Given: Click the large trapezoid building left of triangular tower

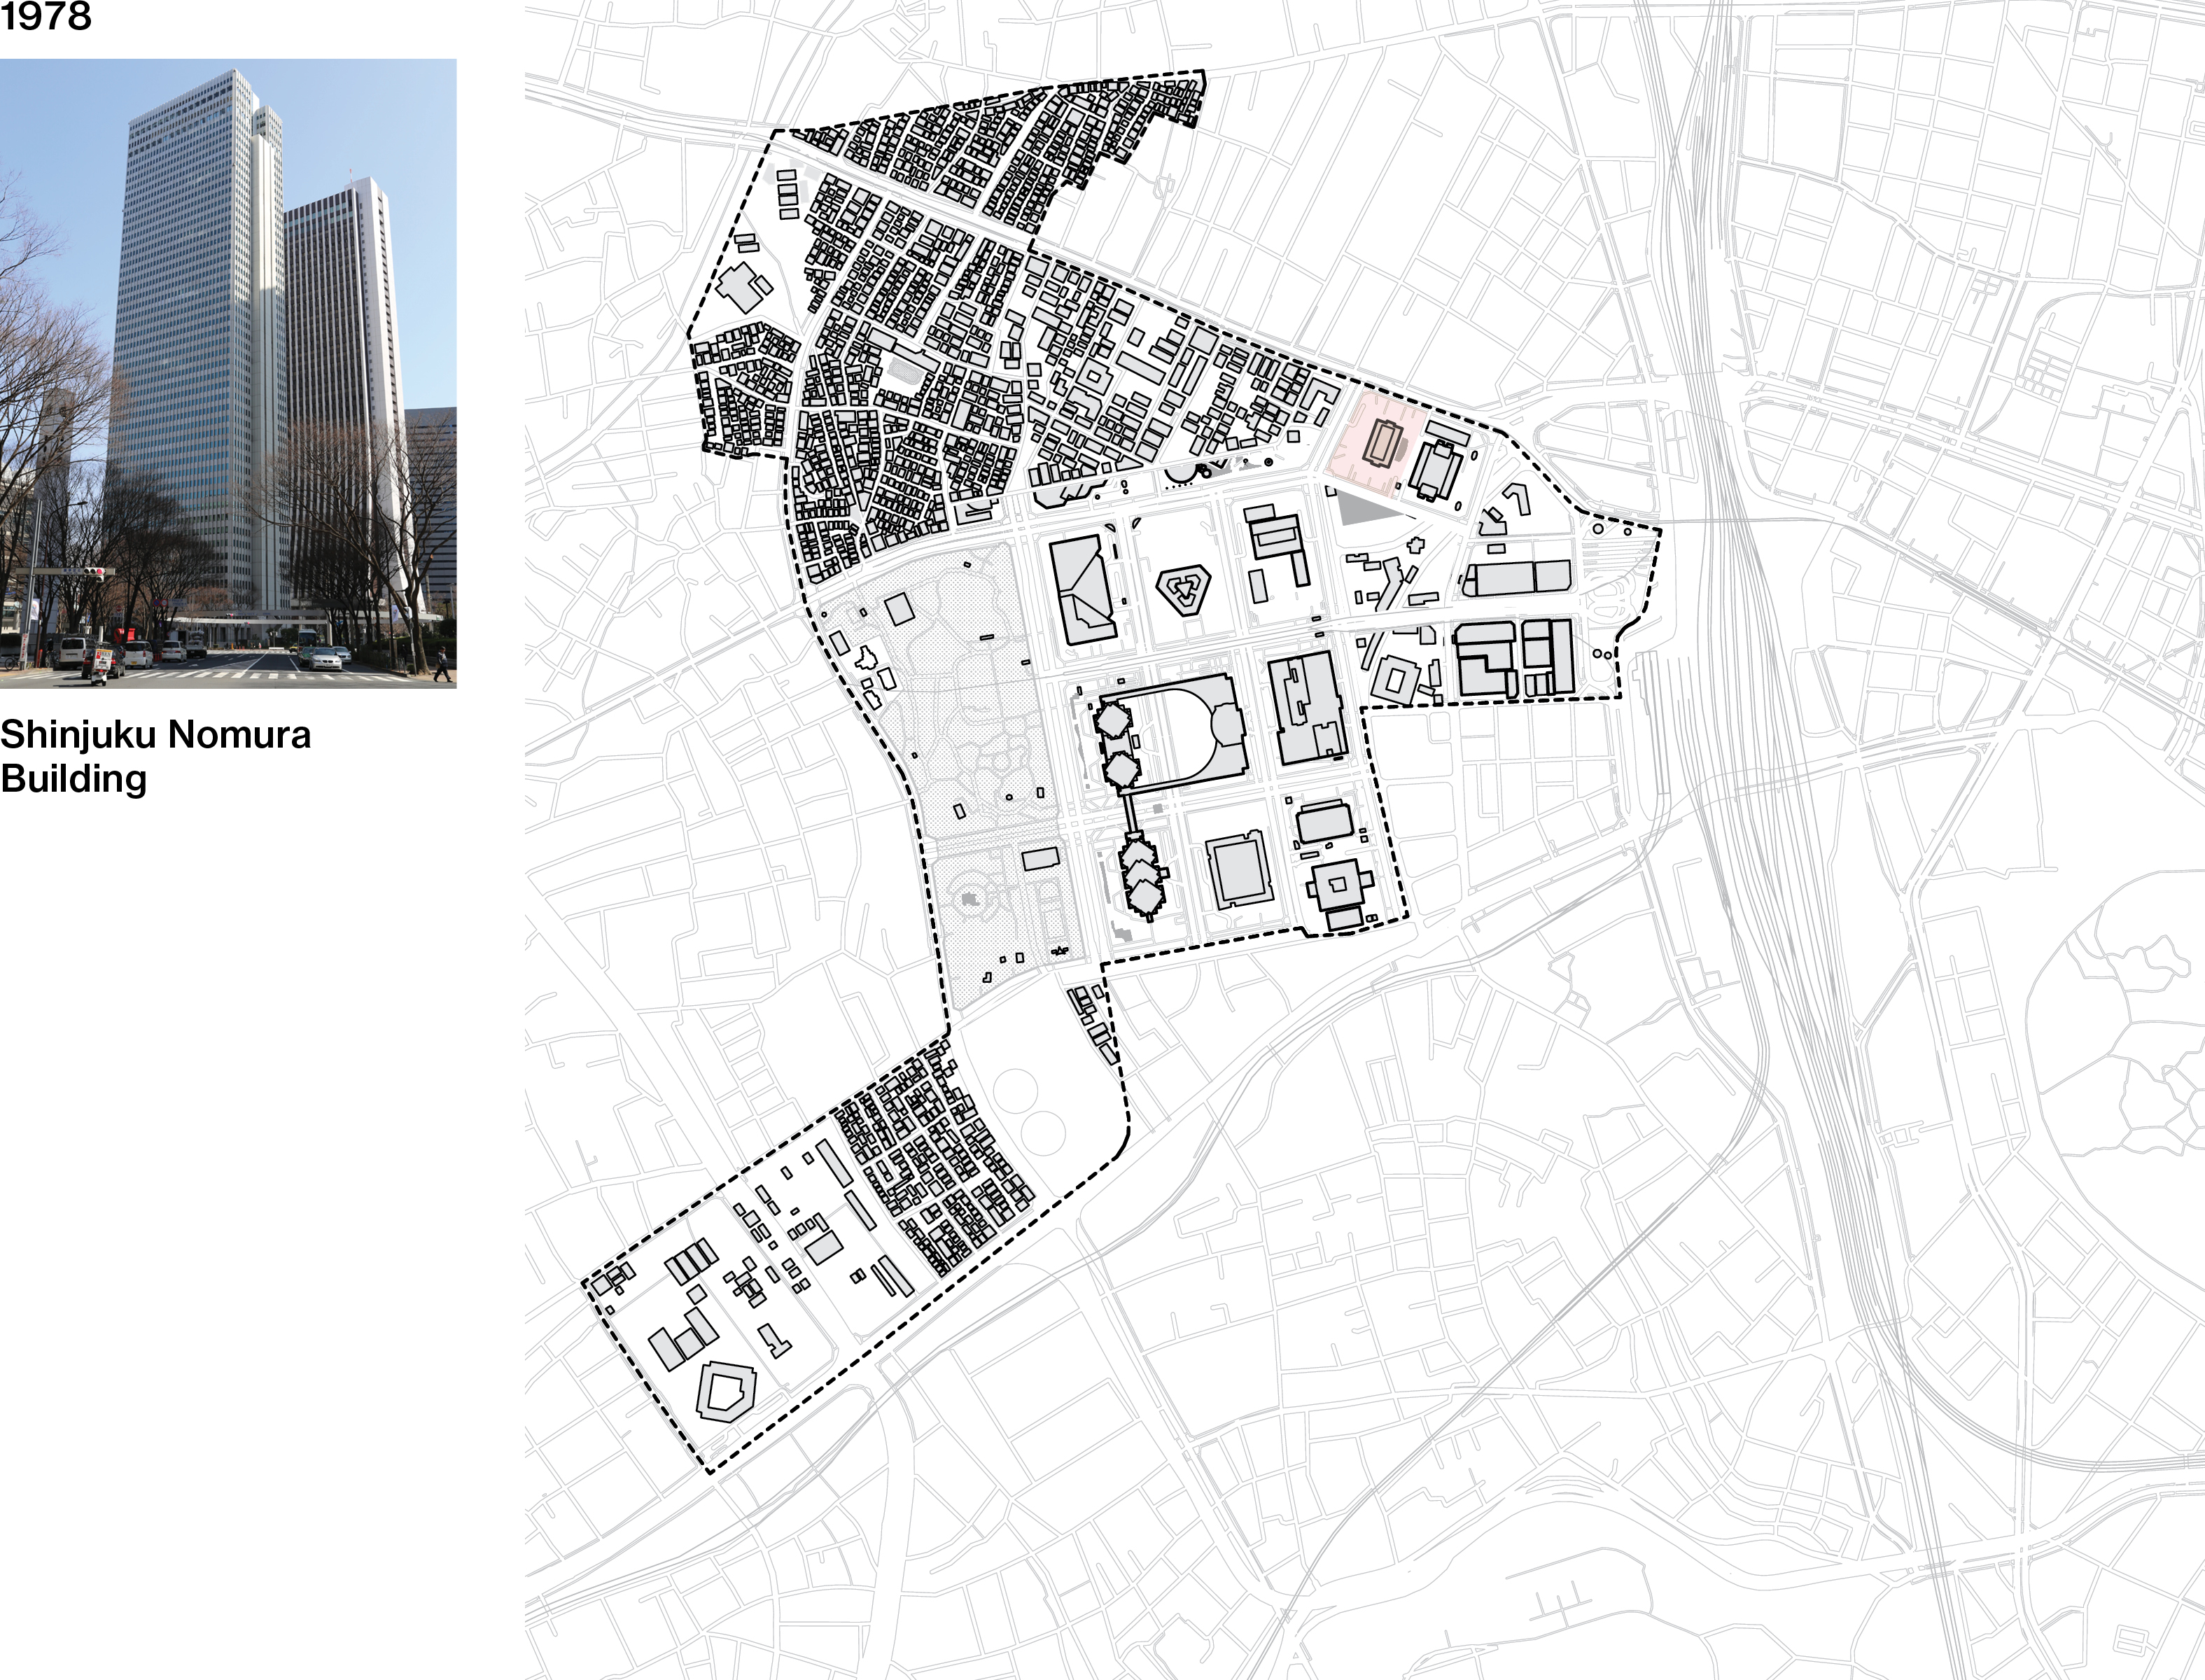Looking at the screenshot, I should 1084,590.
